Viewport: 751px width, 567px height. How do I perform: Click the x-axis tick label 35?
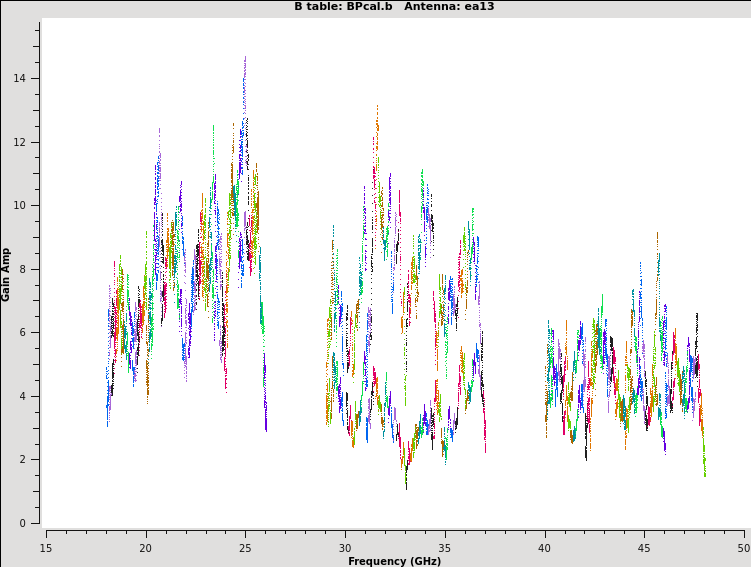[x=445, y=548]
